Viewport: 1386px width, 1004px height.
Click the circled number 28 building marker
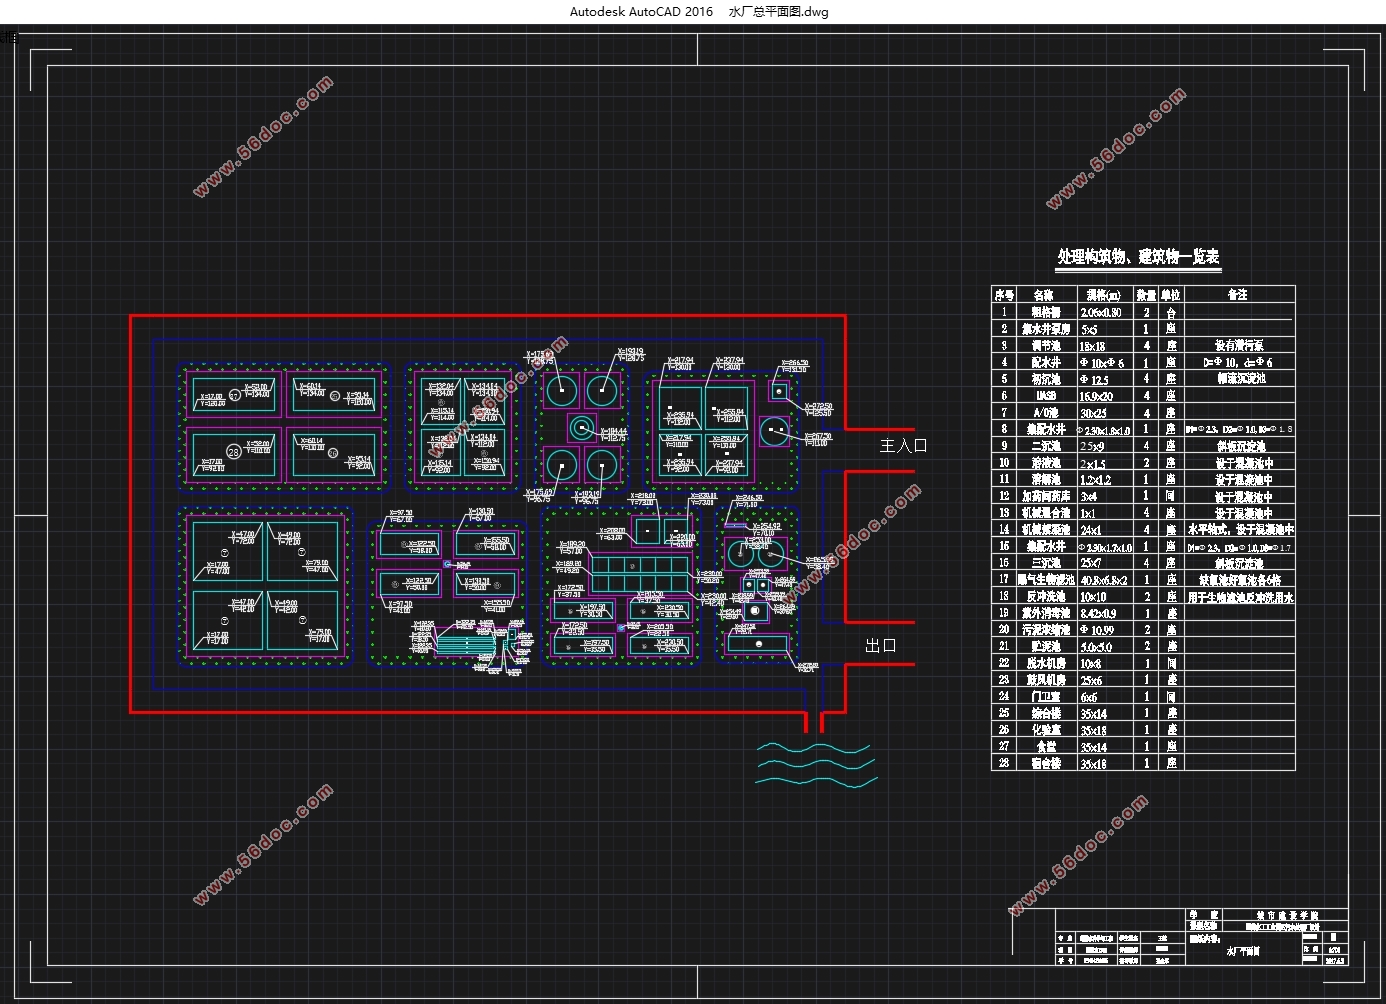point(234,452)
